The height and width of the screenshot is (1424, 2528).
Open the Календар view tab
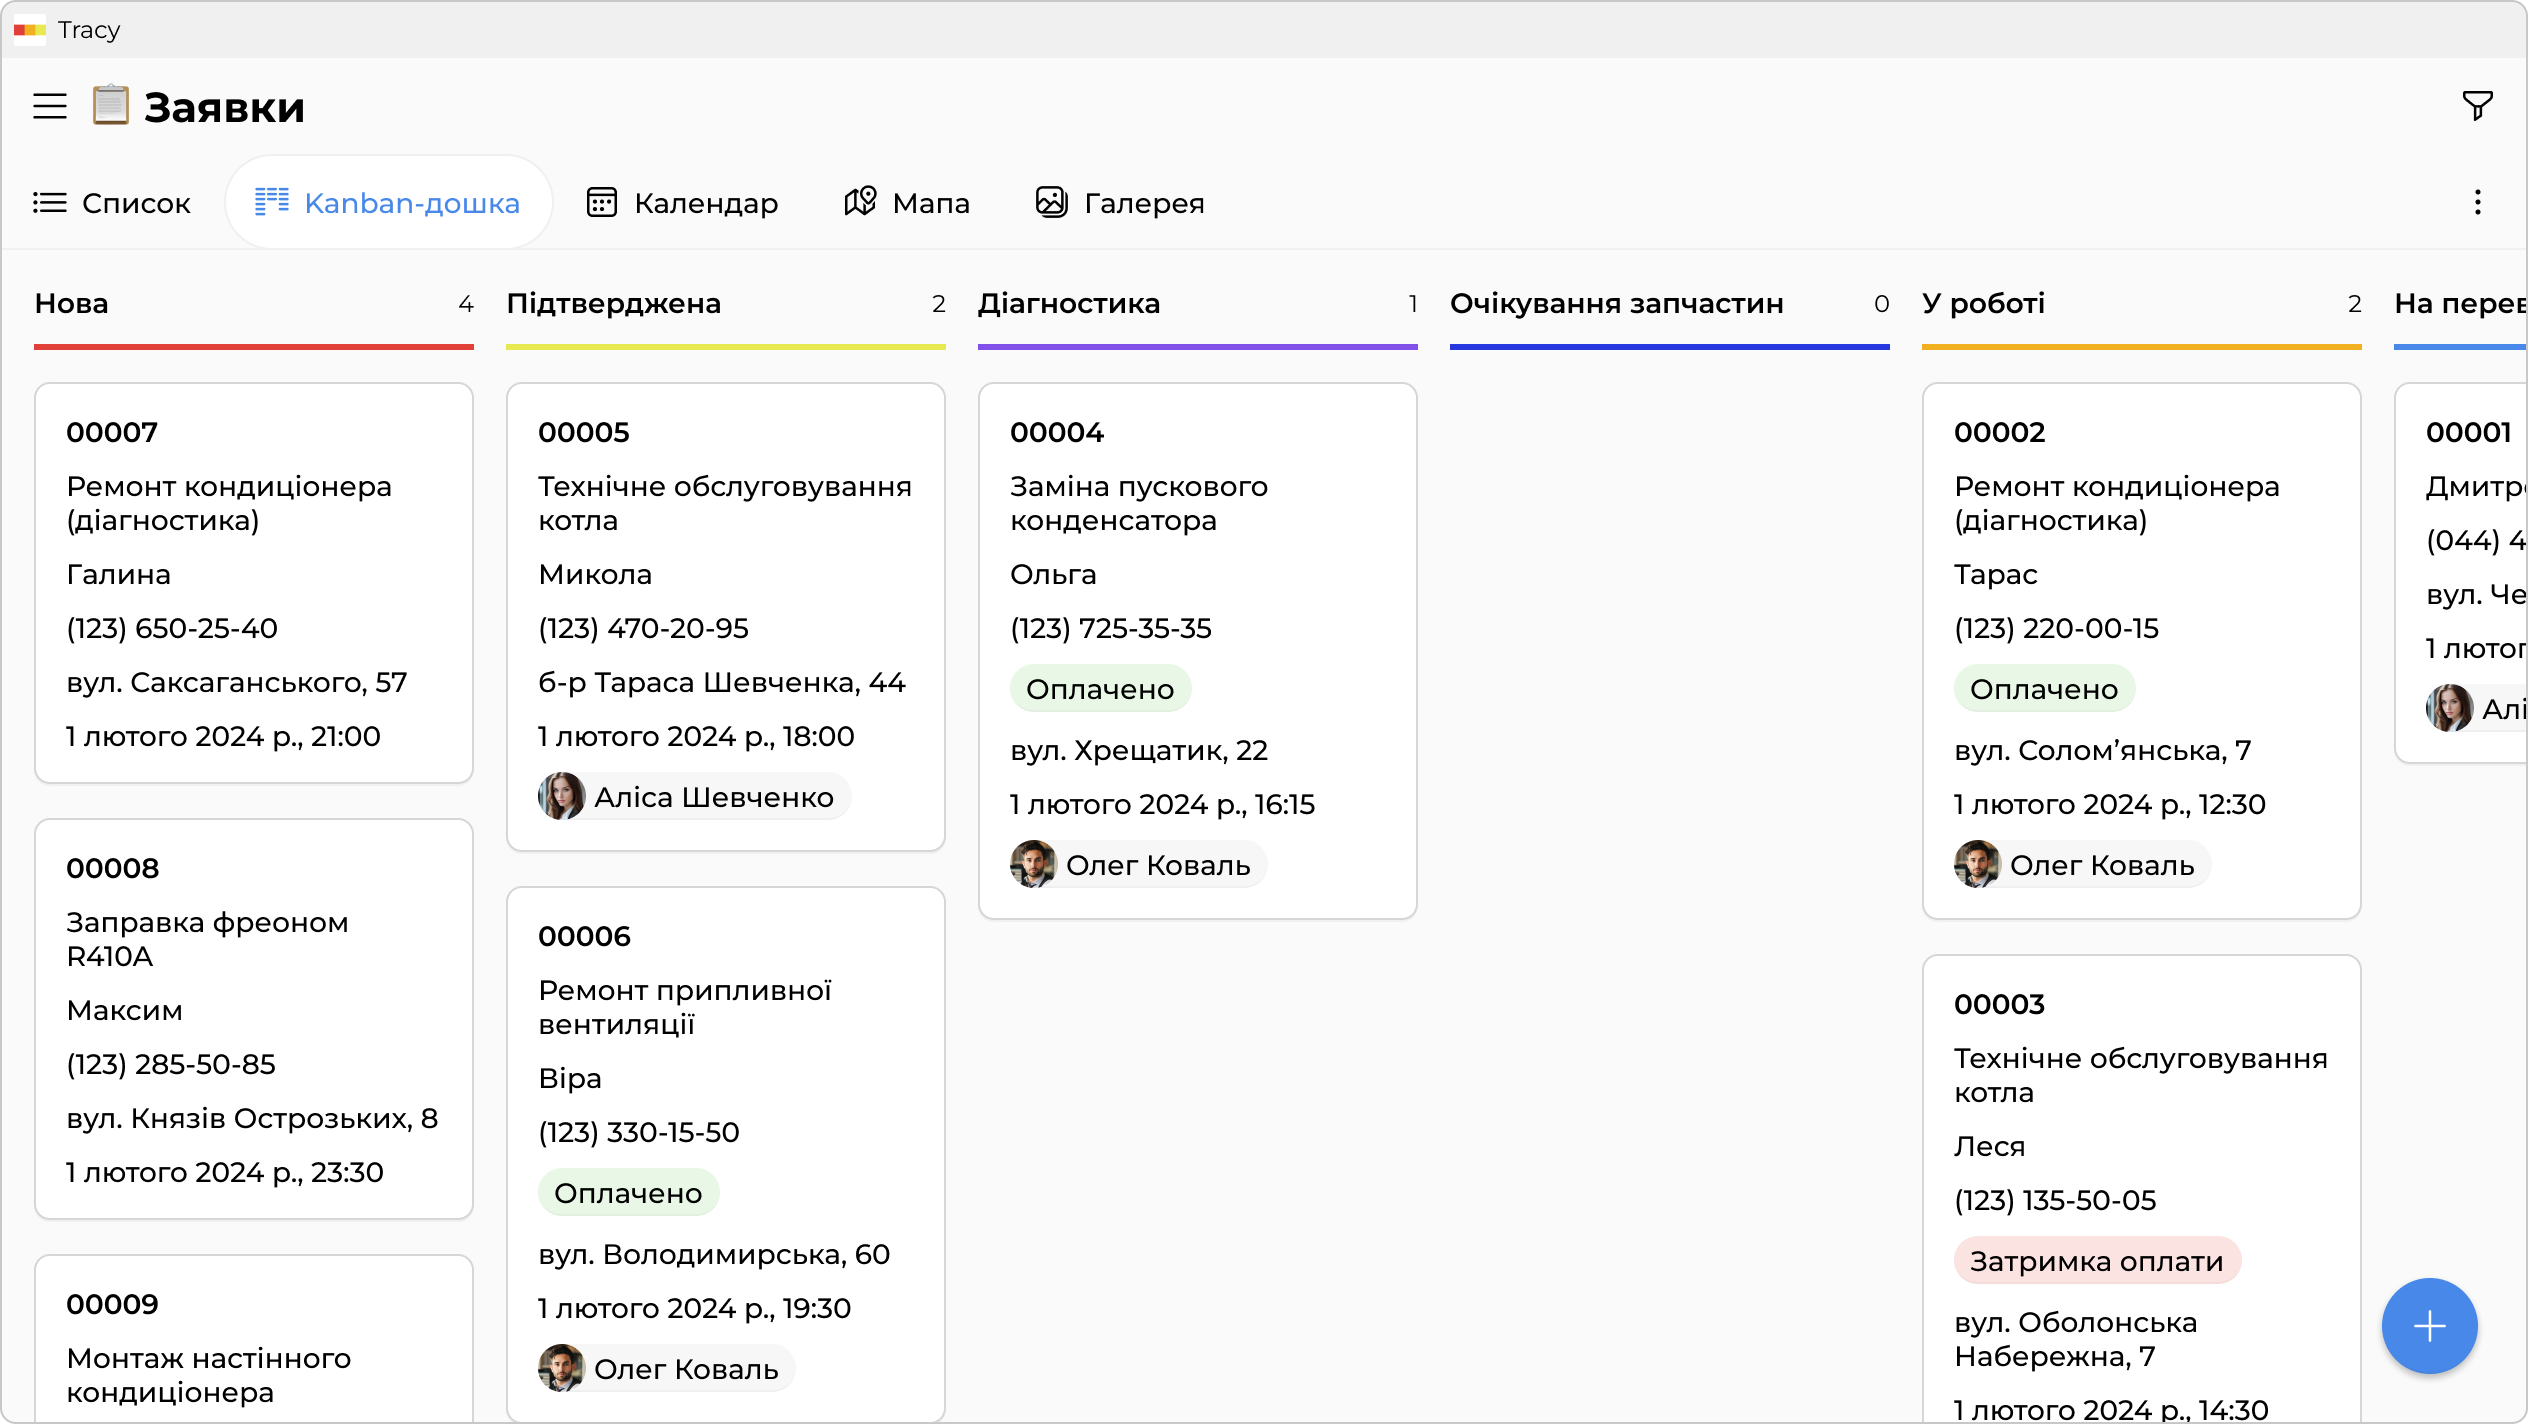pos(682,203)
